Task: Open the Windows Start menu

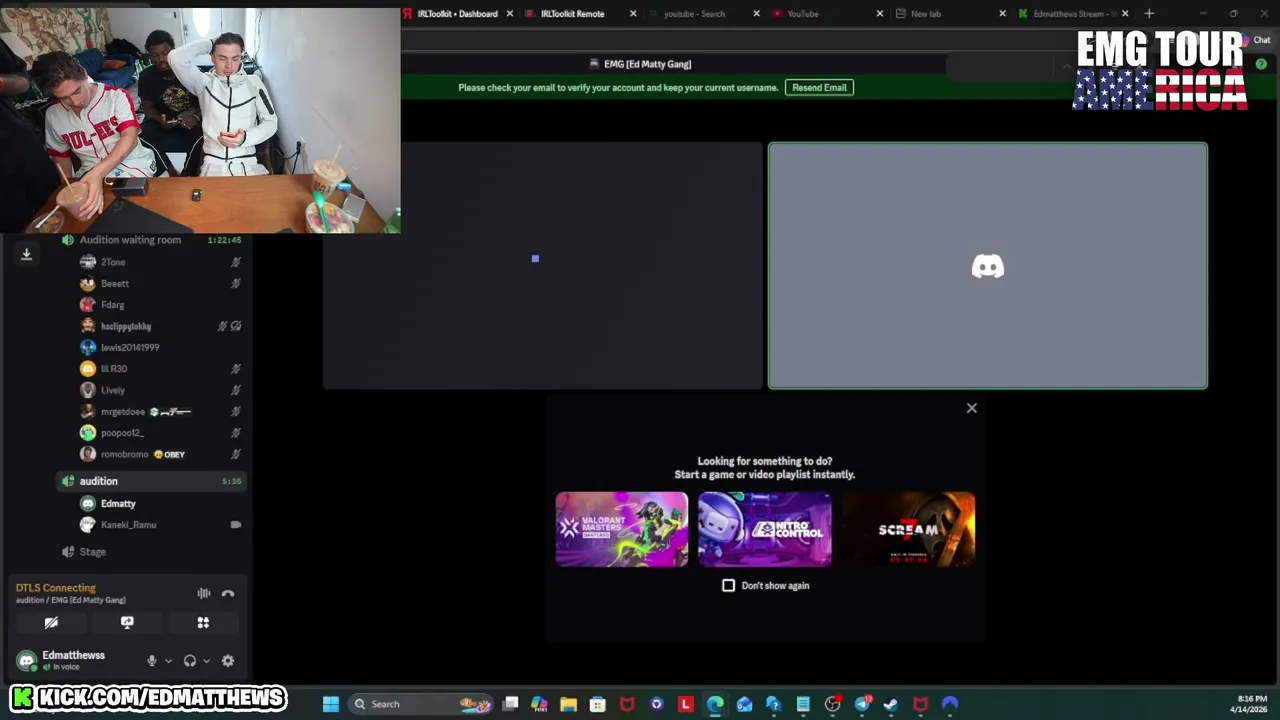Action: [x=331, y=704]
